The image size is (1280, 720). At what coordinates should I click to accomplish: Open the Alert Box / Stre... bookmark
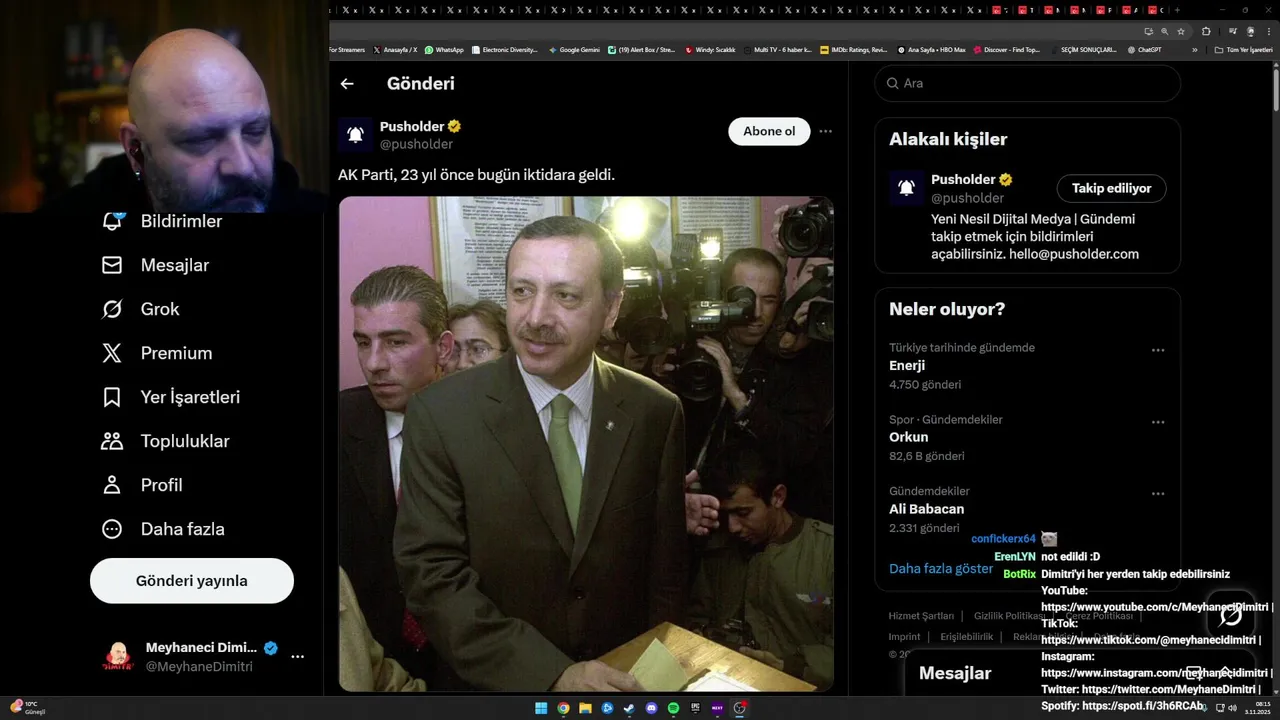click(x=642, y=49)
